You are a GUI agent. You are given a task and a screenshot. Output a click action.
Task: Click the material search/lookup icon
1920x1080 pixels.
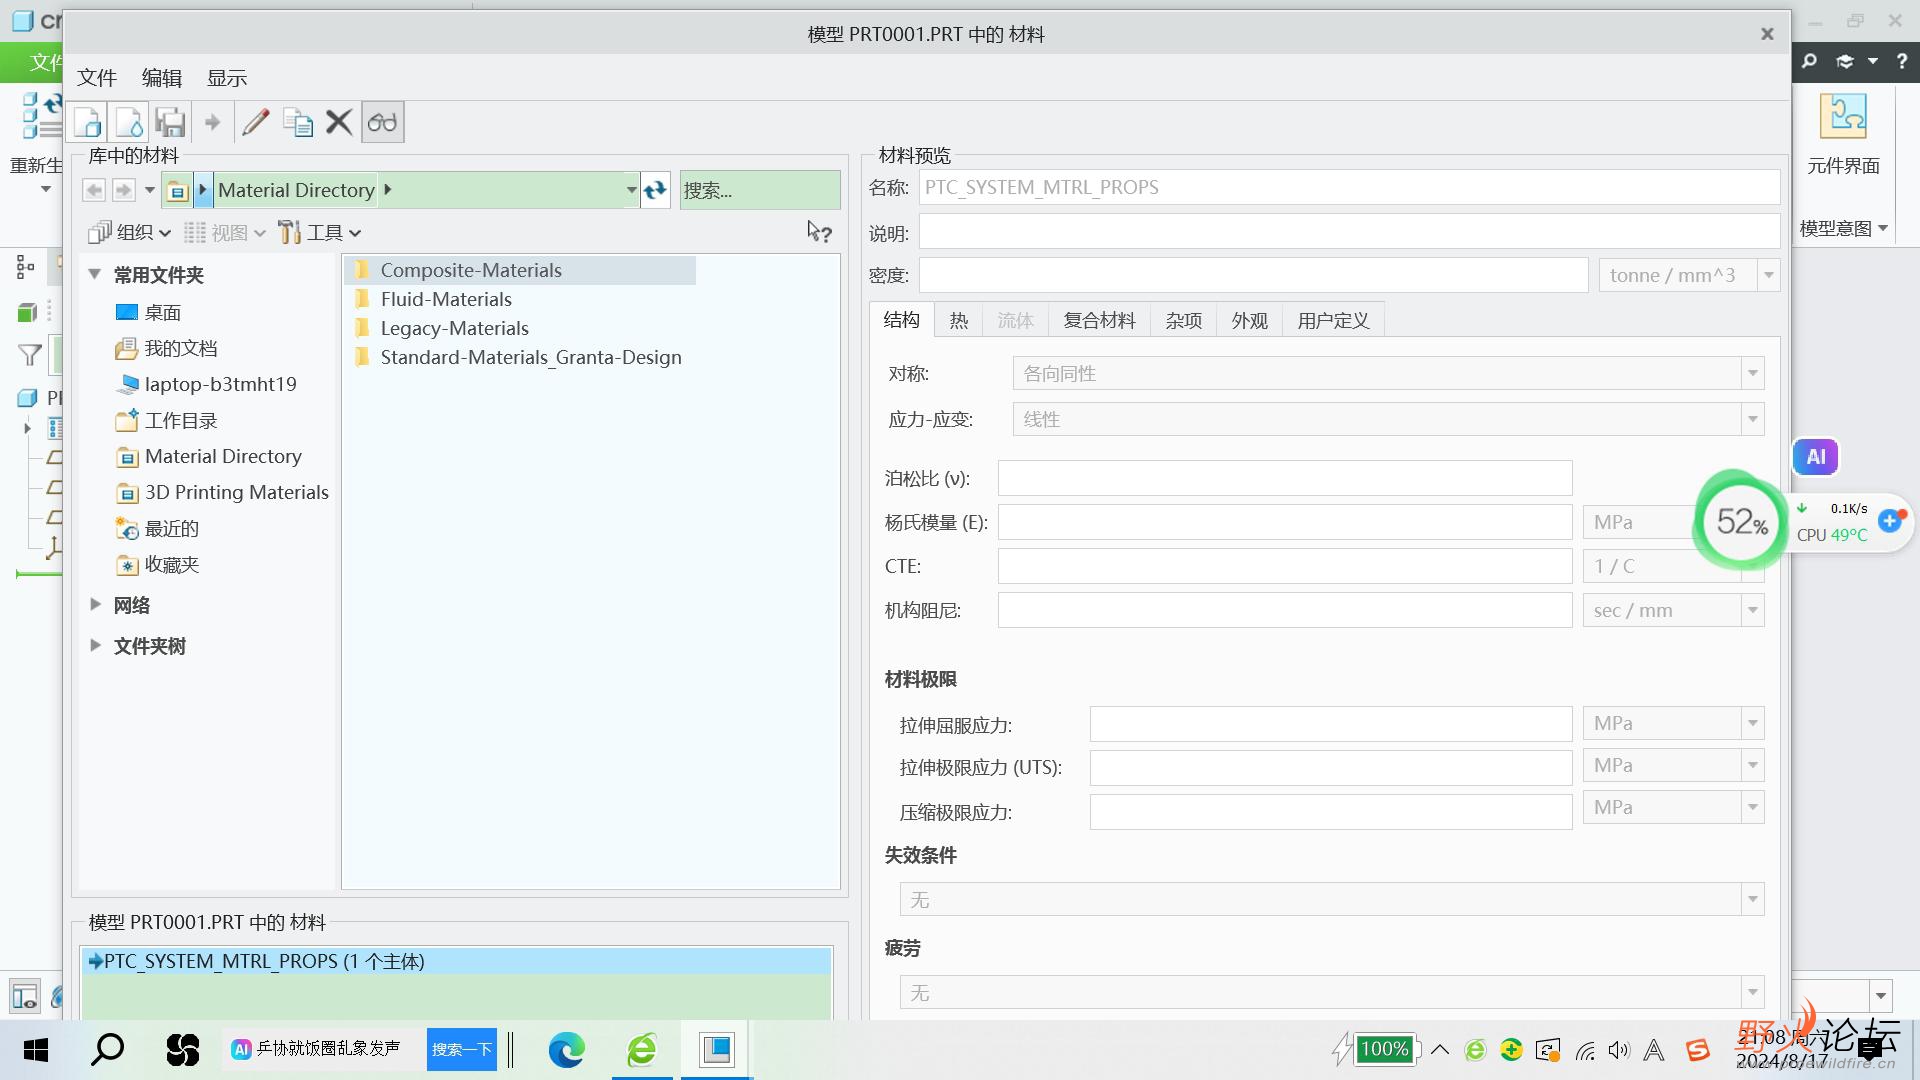[x=382, y=123]
